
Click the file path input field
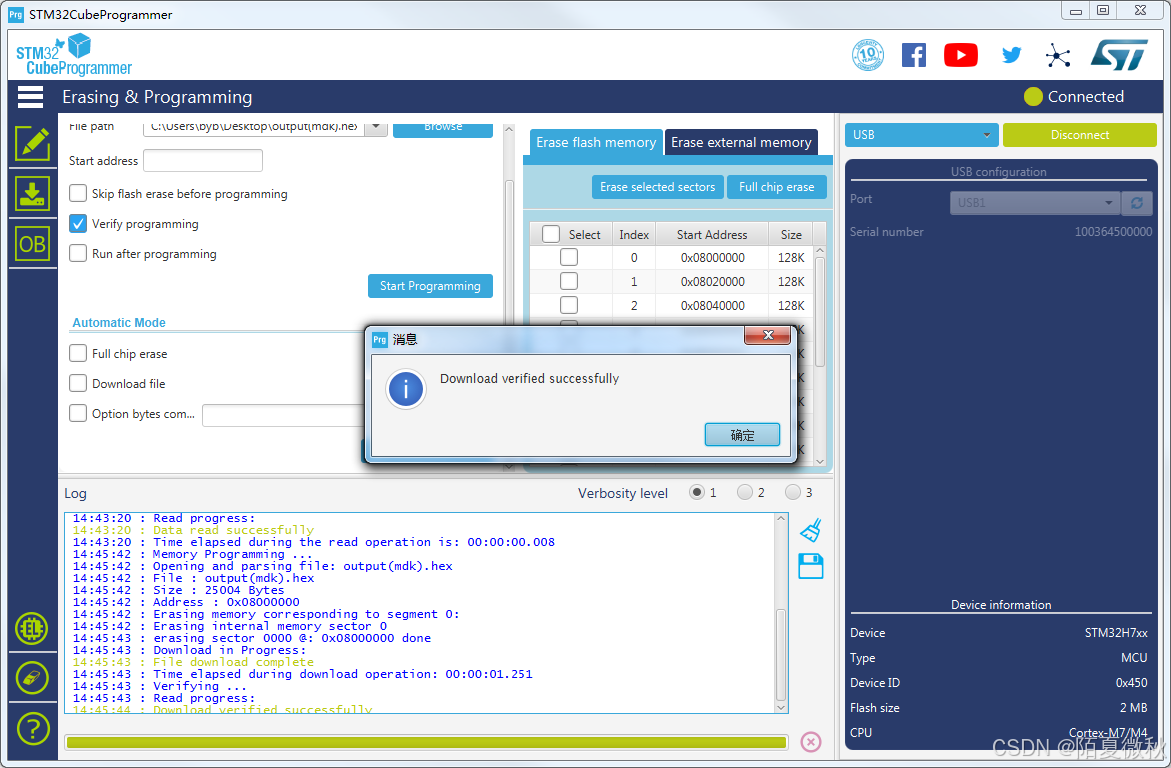[x=254, y=127]
